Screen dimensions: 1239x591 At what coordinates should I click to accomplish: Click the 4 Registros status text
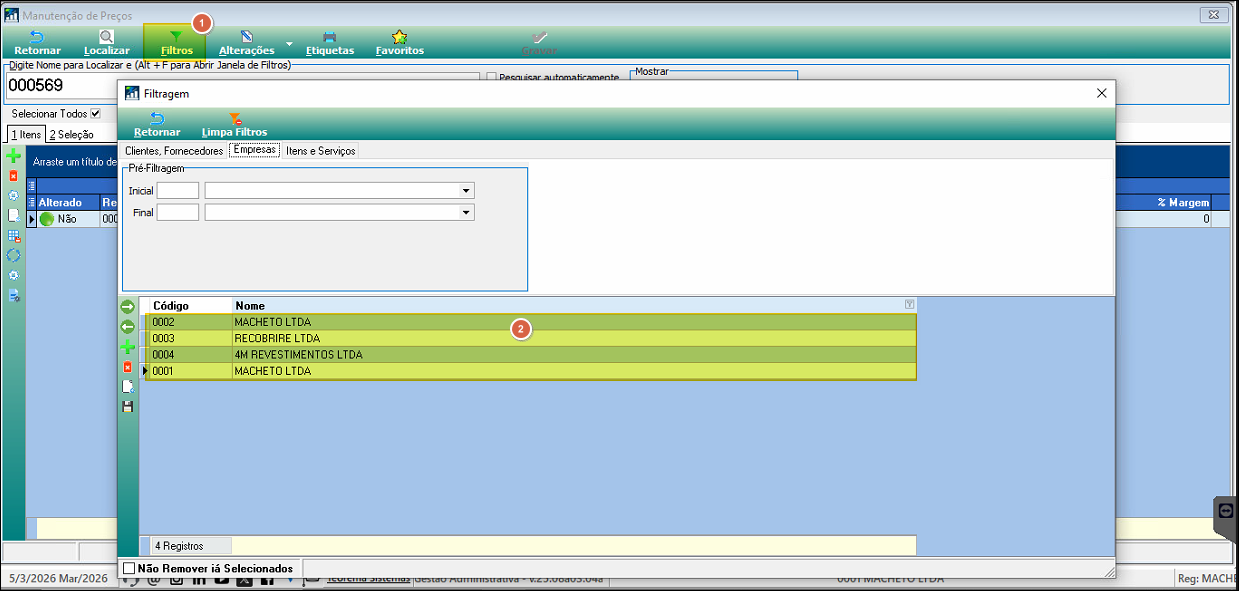pos(179,546)
